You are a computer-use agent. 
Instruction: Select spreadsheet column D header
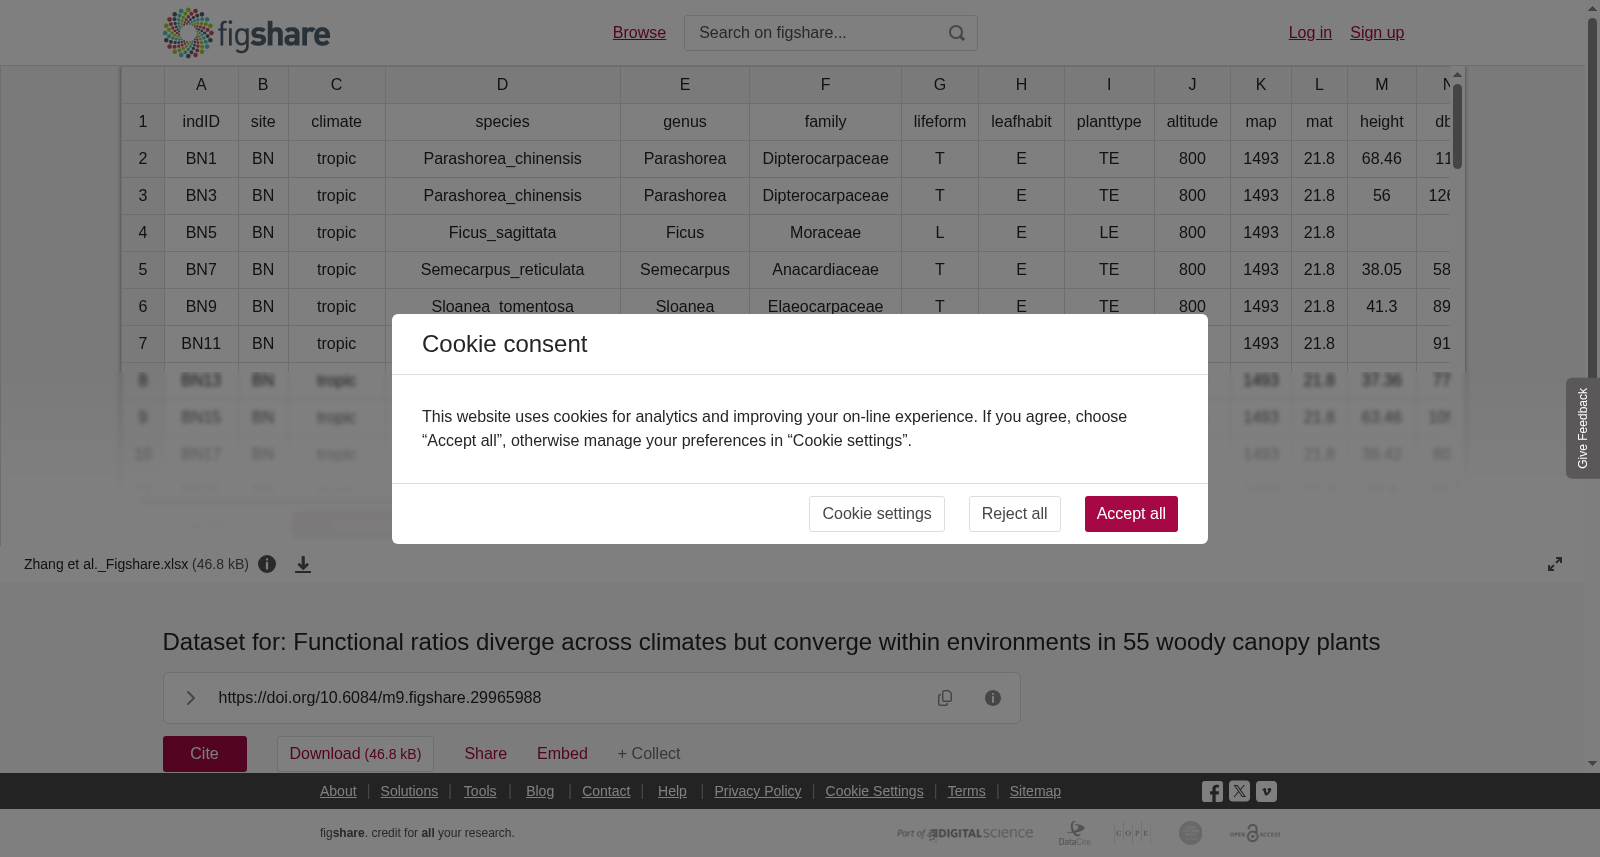pyautogui.click(x=502, y=85)
